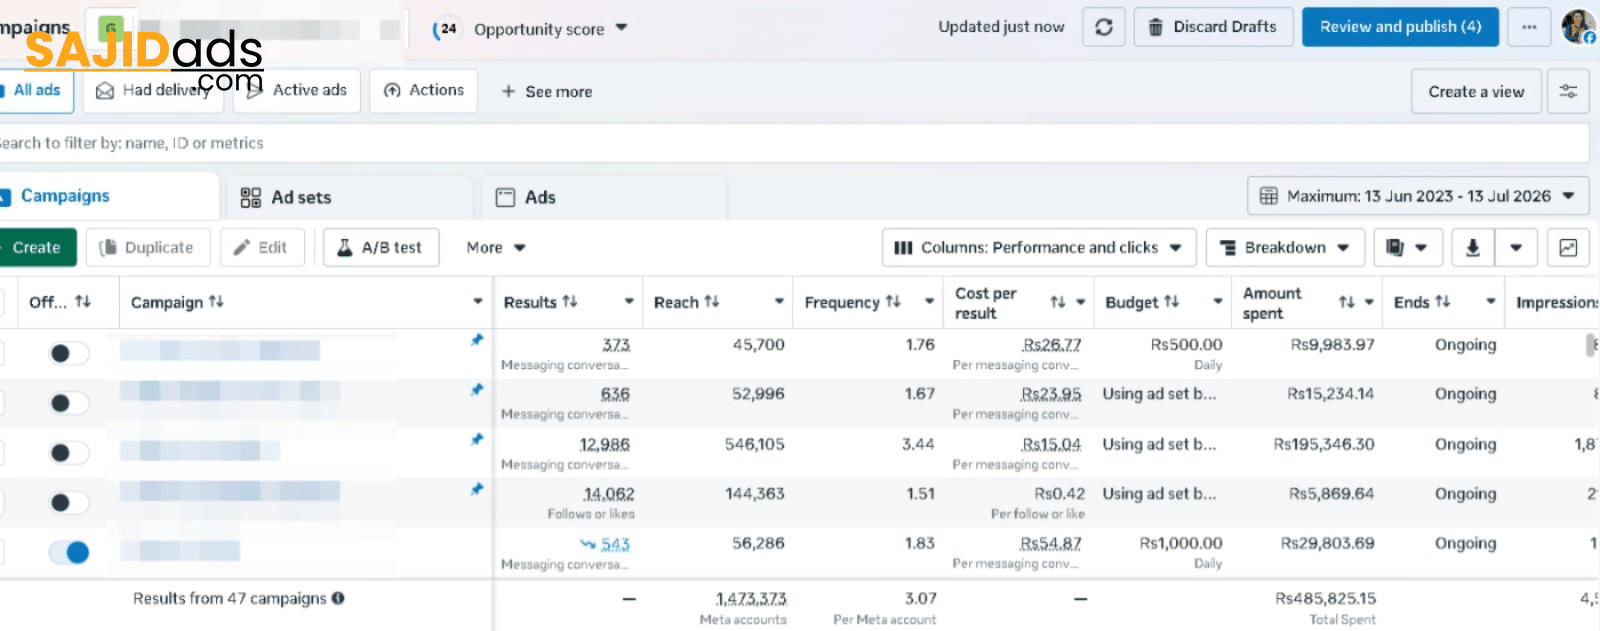
Task: Sort by Off/On column arrows
Action: 83,302
